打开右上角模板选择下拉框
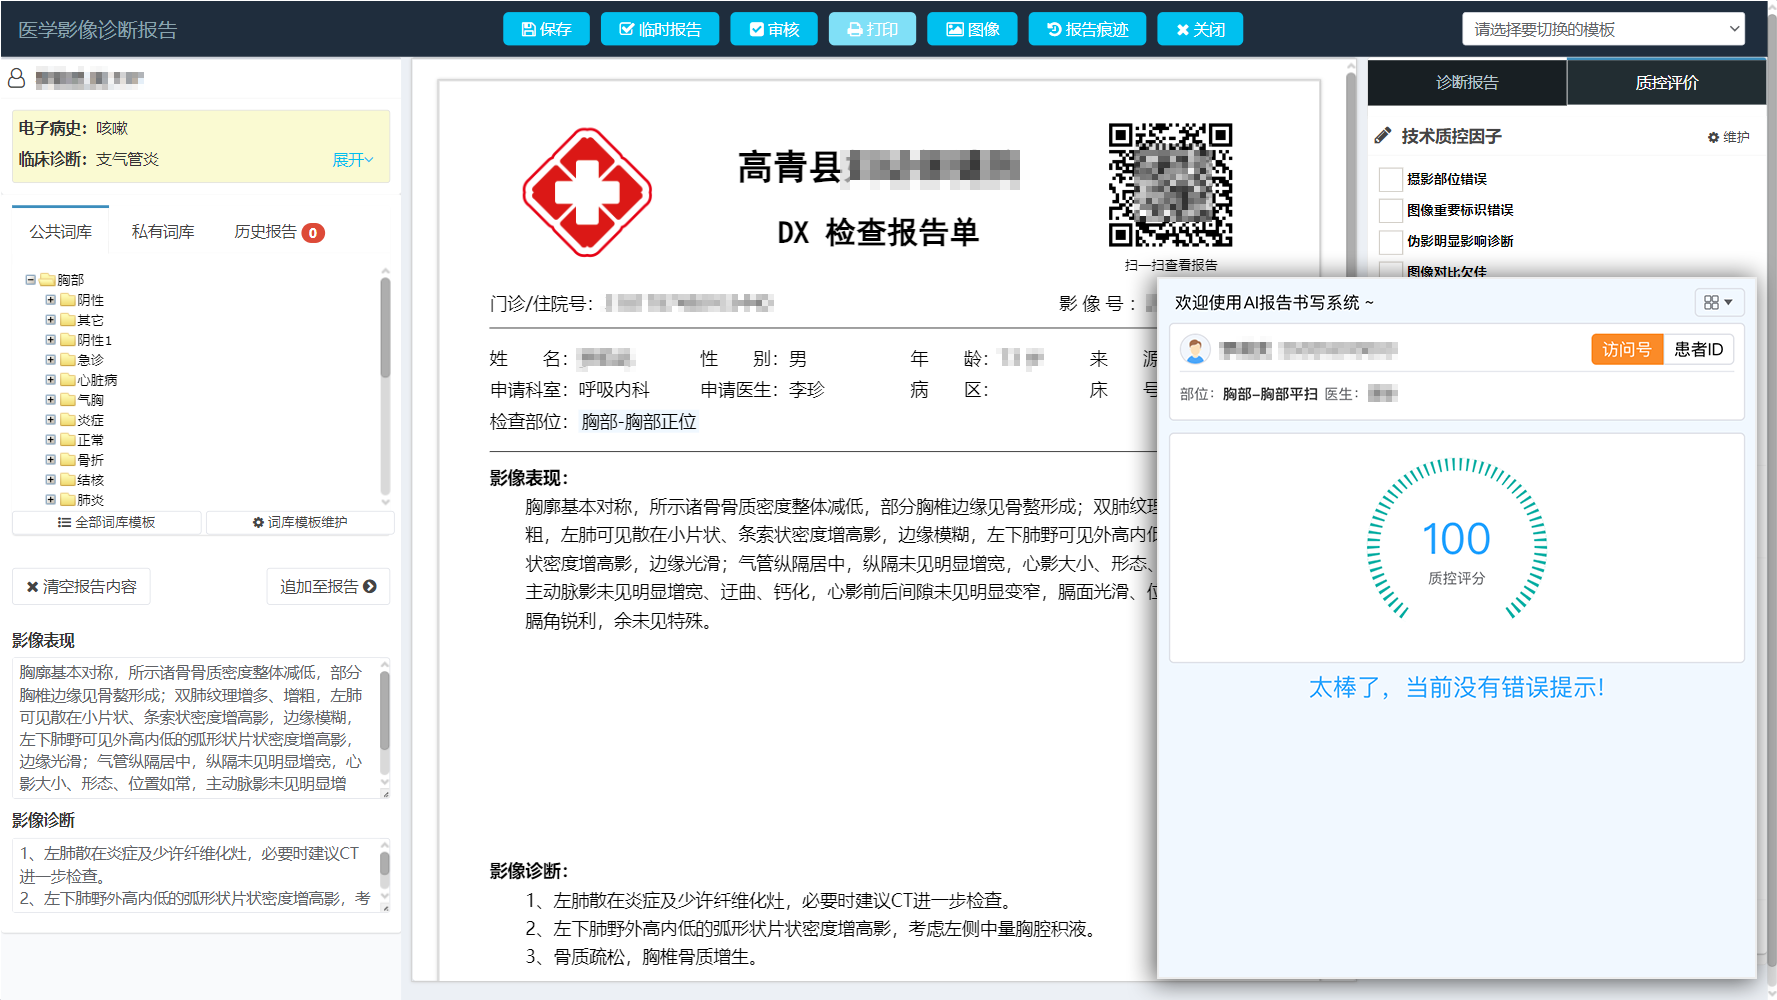Screen dimensions: 1777x1000 pyautogui.click(x=1602, y=29)
